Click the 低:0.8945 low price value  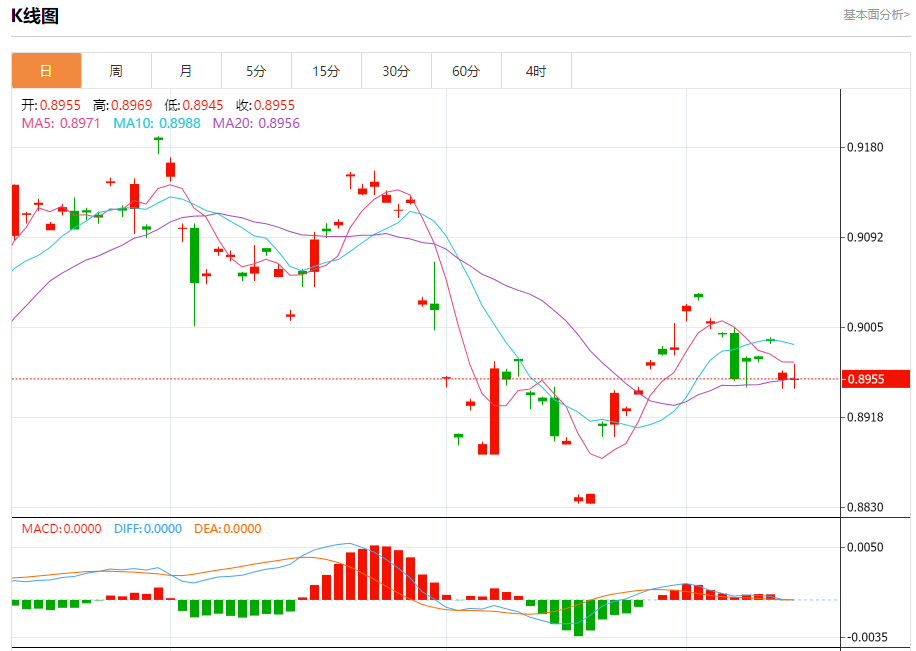pos(194,105)
